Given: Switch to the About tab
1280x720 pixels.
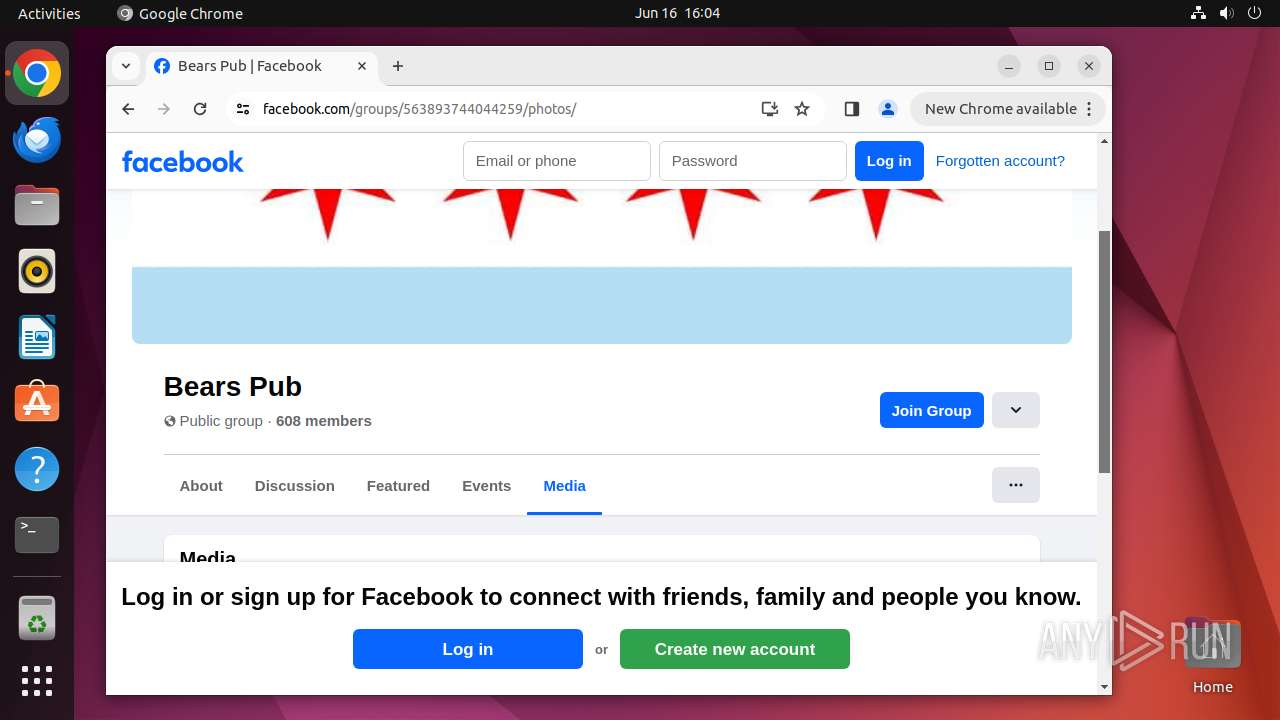Looking at the screenshot, I should pos(201,486).
